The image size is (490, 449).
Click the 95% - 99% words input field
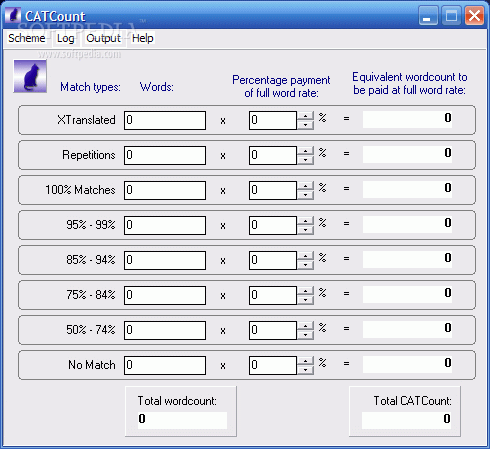(165, 225)
